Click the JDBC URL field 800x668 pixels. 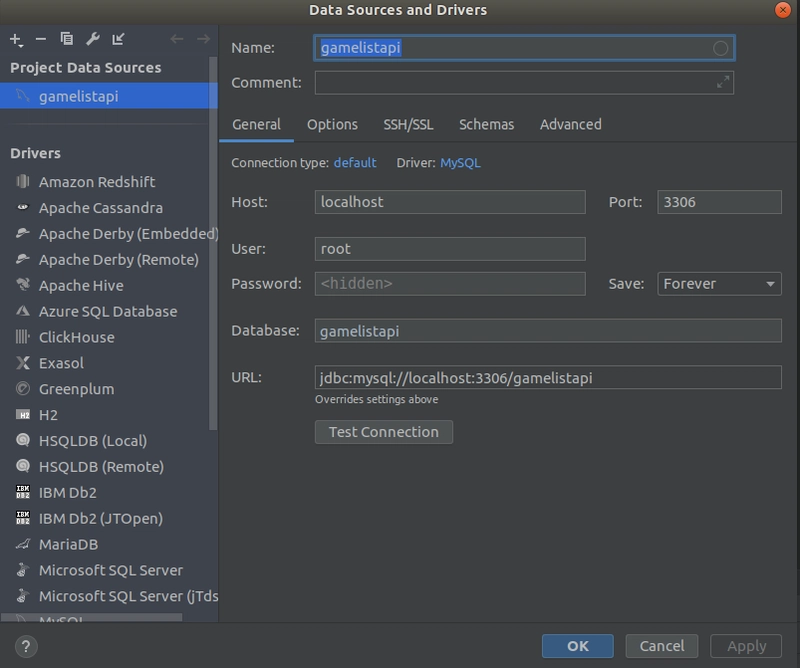[x=548, y=378]
